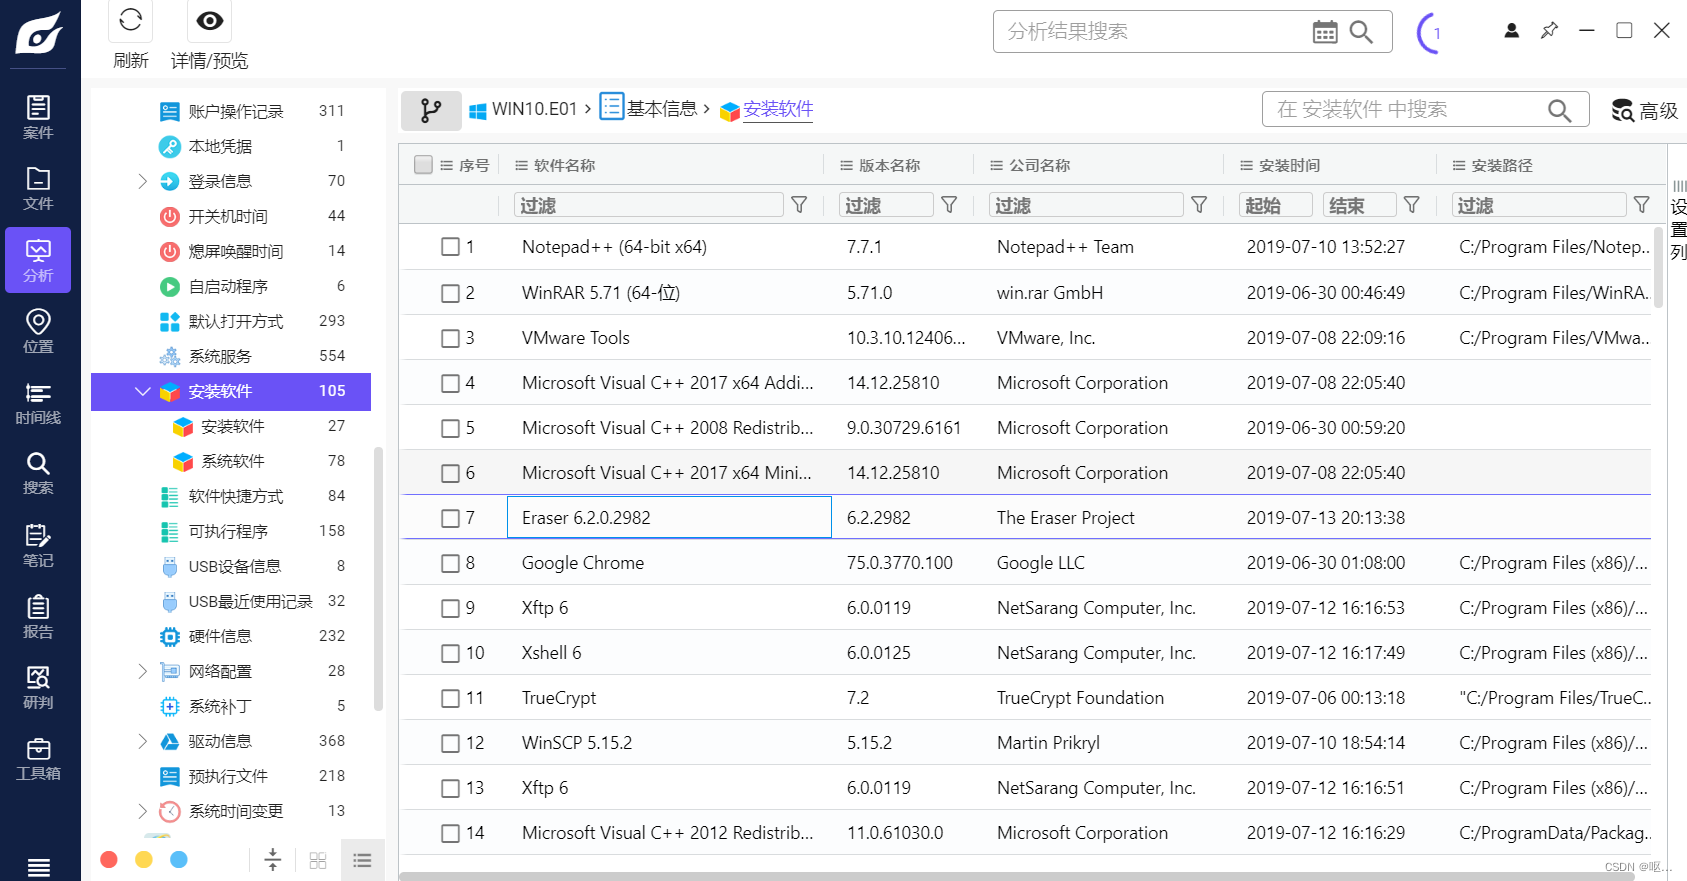This screenshot has height=881, width=1687.
Task: Click the red color dot filter
Action: [109, 860]
